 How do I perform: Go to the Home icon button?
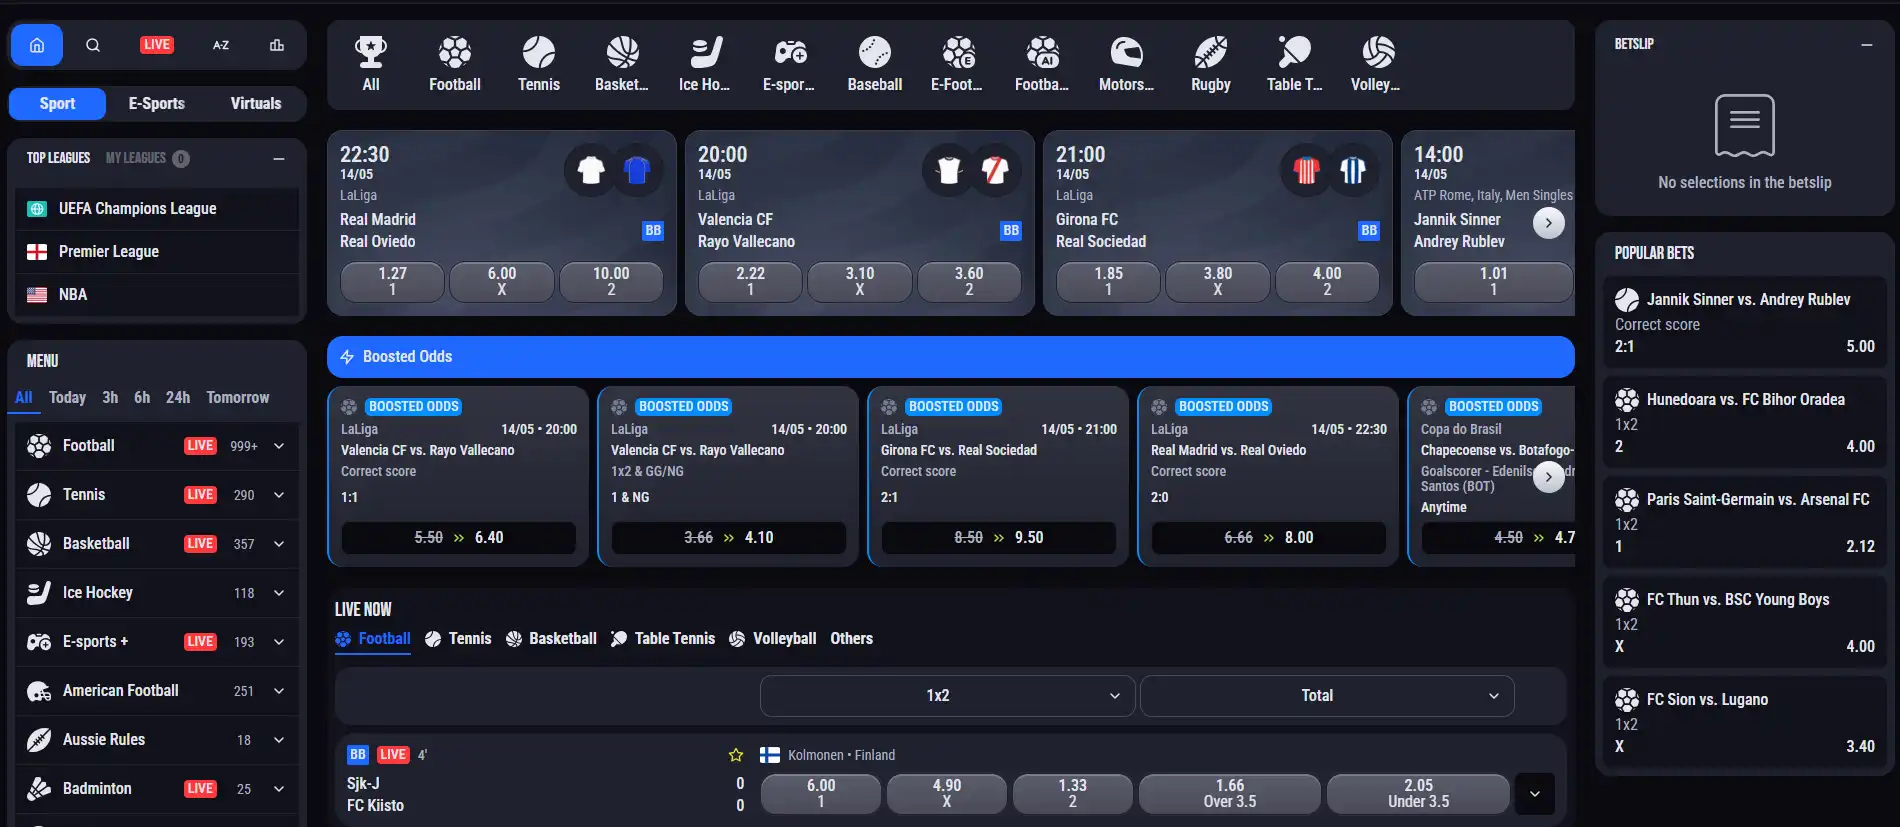click(37, 45)
